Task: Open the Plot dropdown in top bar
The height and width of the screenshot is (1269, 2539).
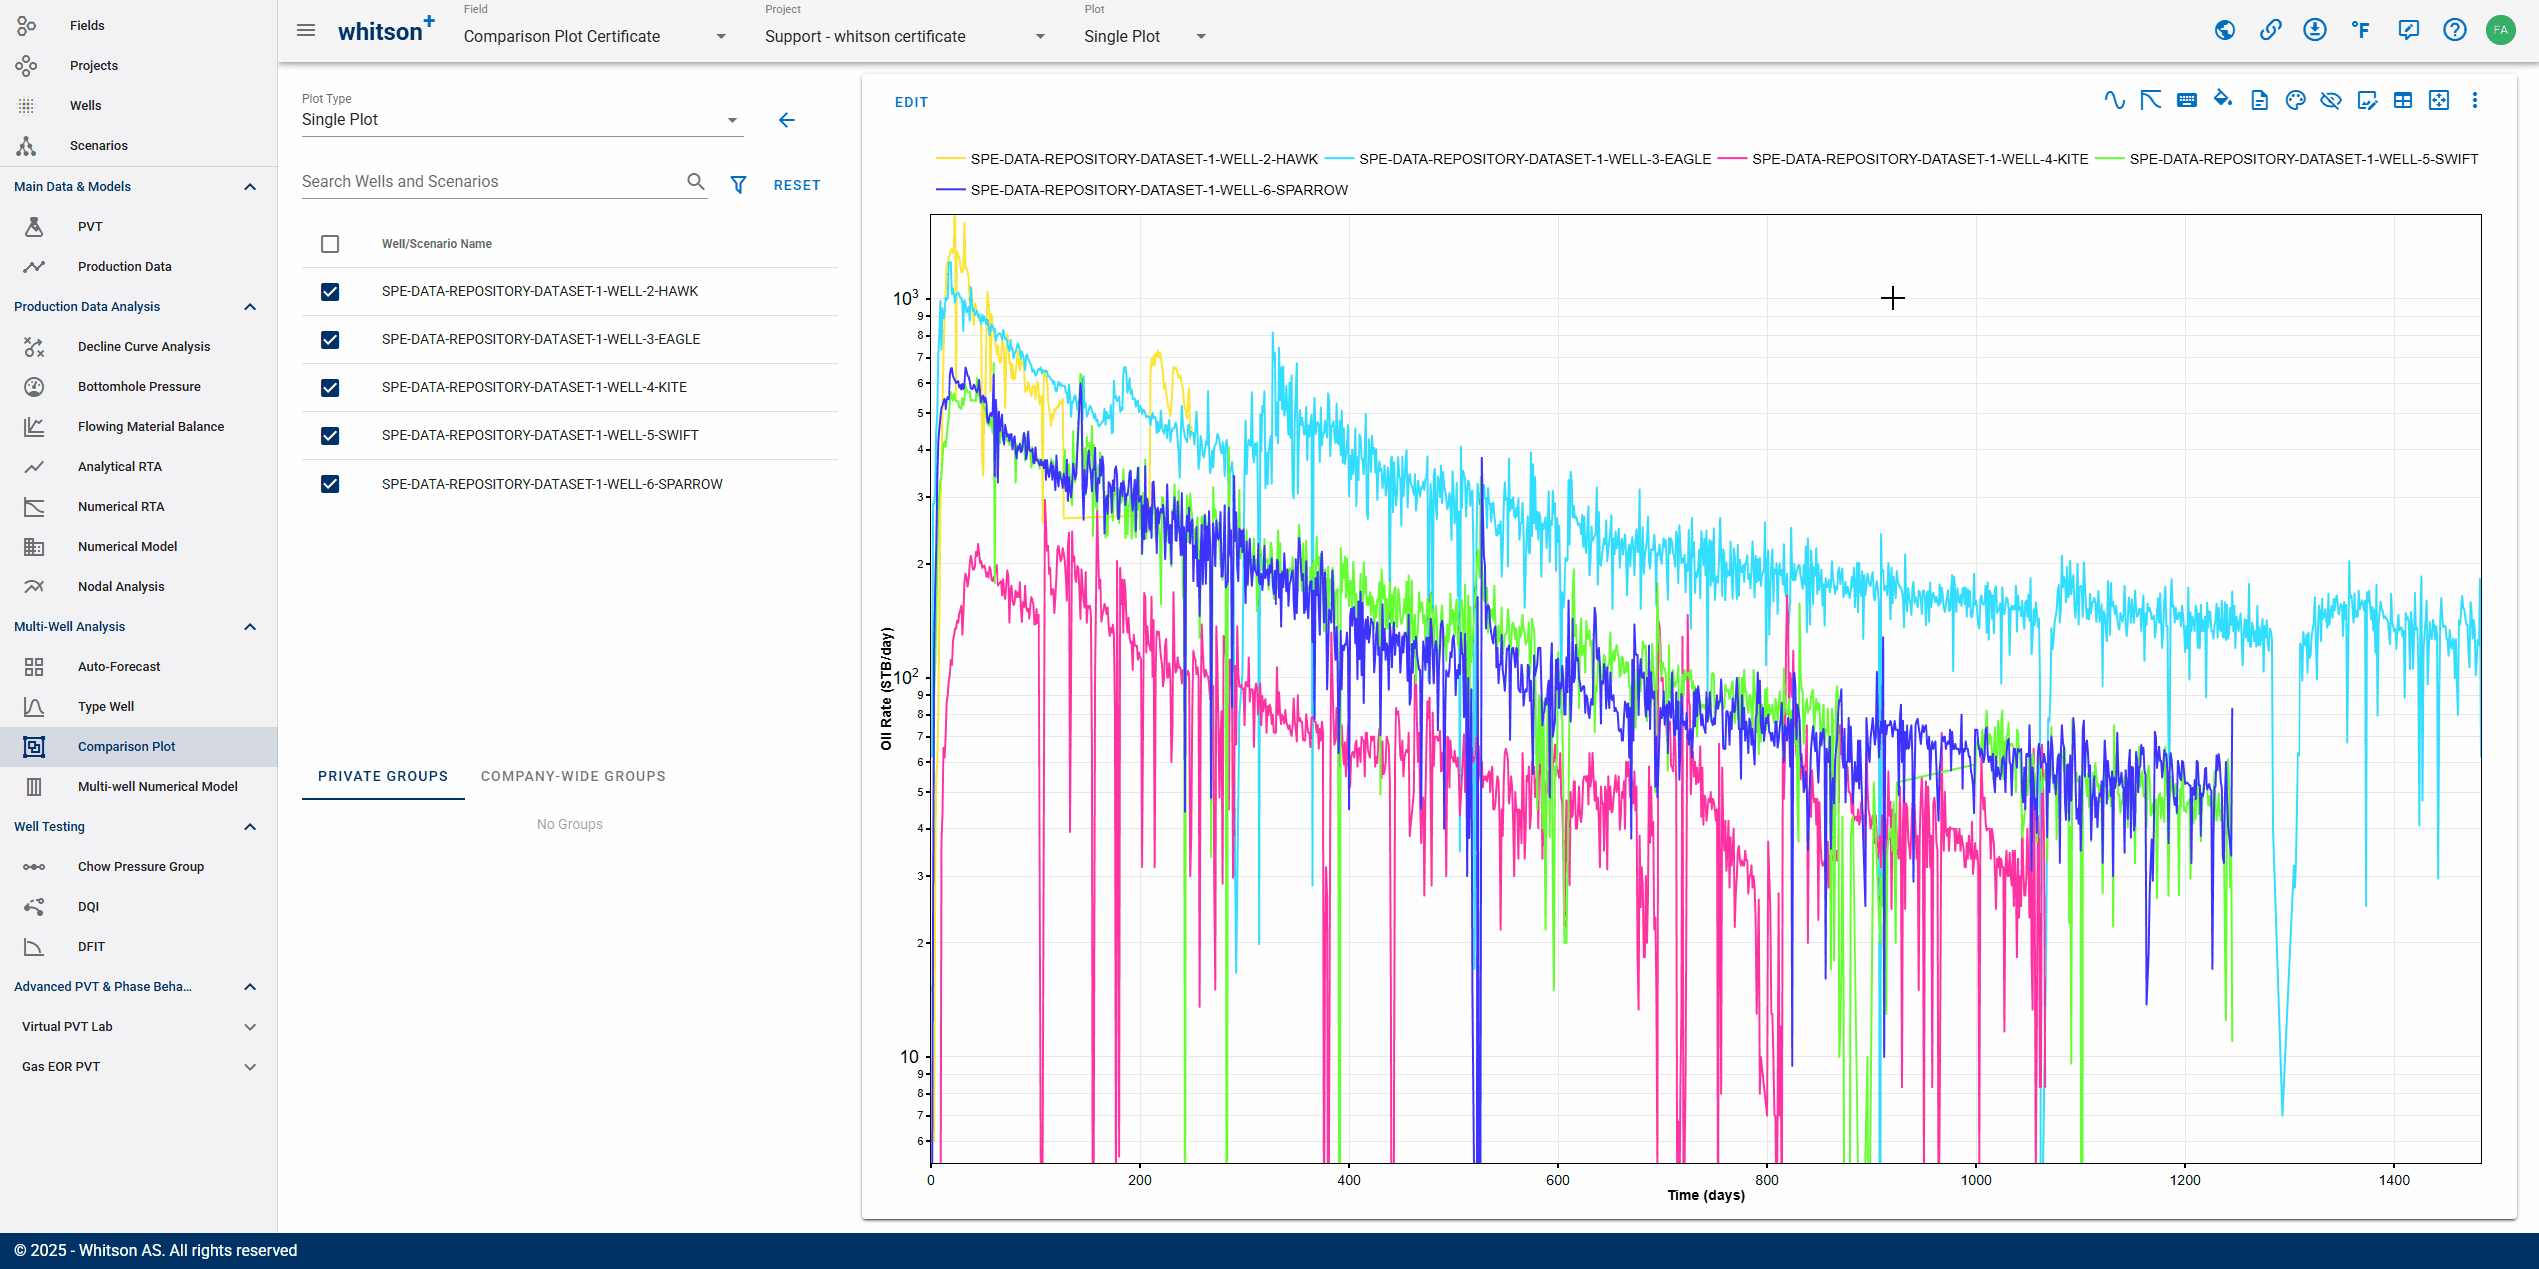Action: [1145, 36]
